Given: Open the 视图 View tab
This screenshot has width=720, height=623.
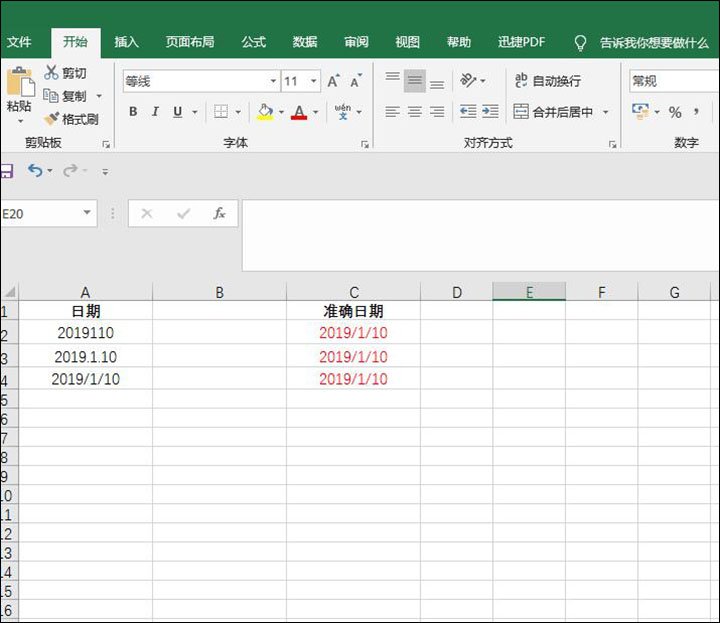Looking at the screenshot, I should click(407, 42).
